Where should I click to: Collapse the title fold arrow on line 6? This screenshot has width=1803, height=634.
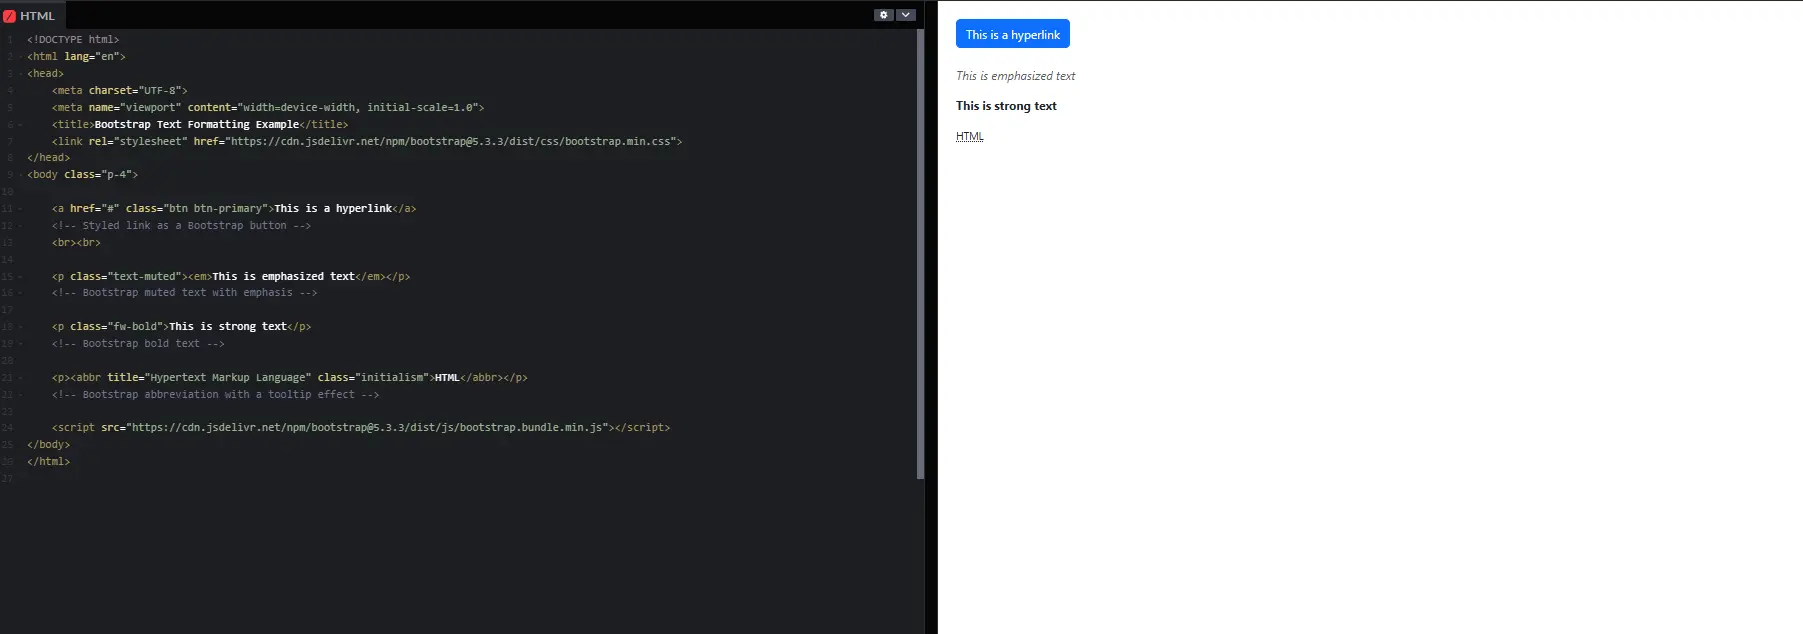(x=21, y=125)
